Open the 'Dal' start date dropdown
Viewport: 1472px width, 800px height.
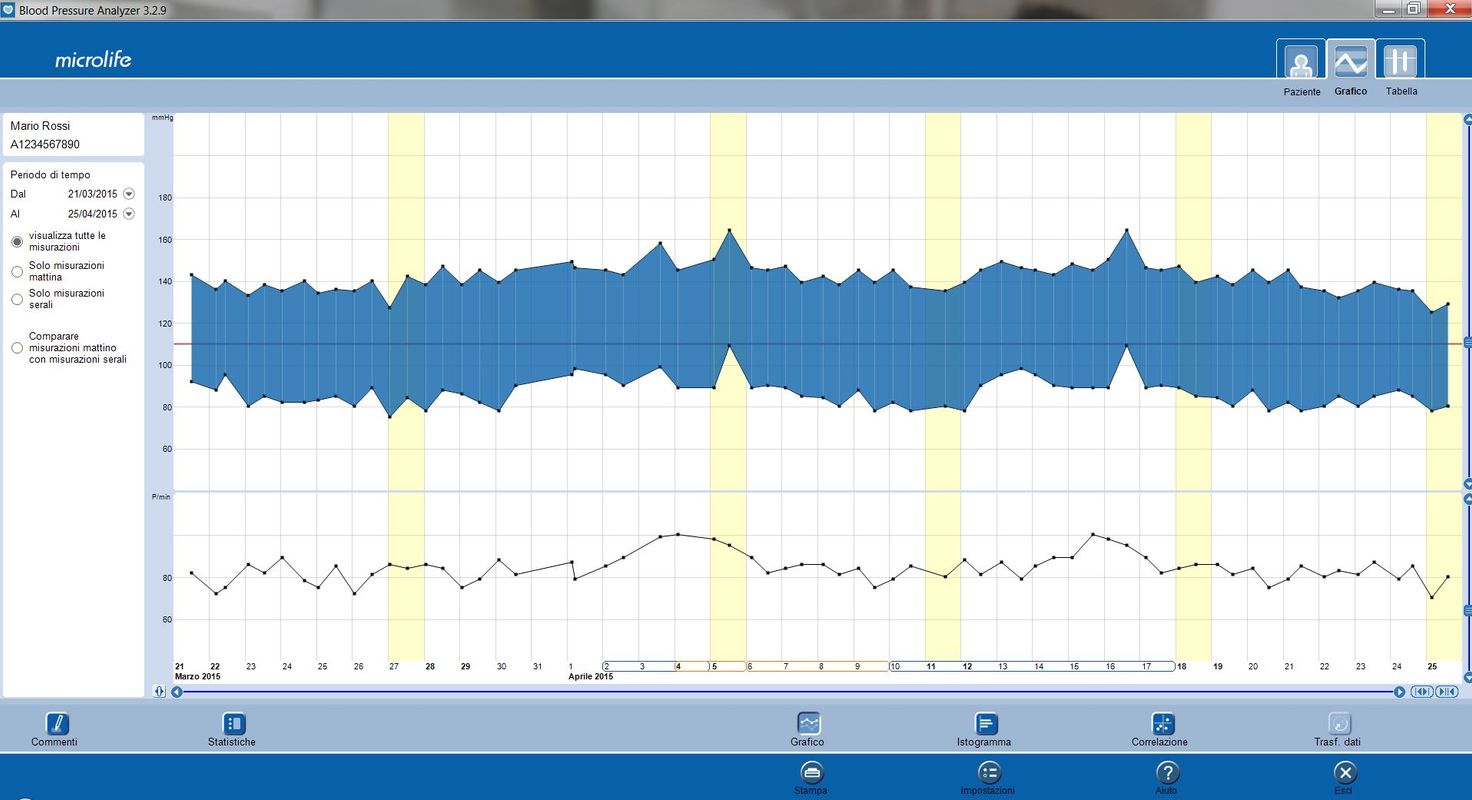128,194
